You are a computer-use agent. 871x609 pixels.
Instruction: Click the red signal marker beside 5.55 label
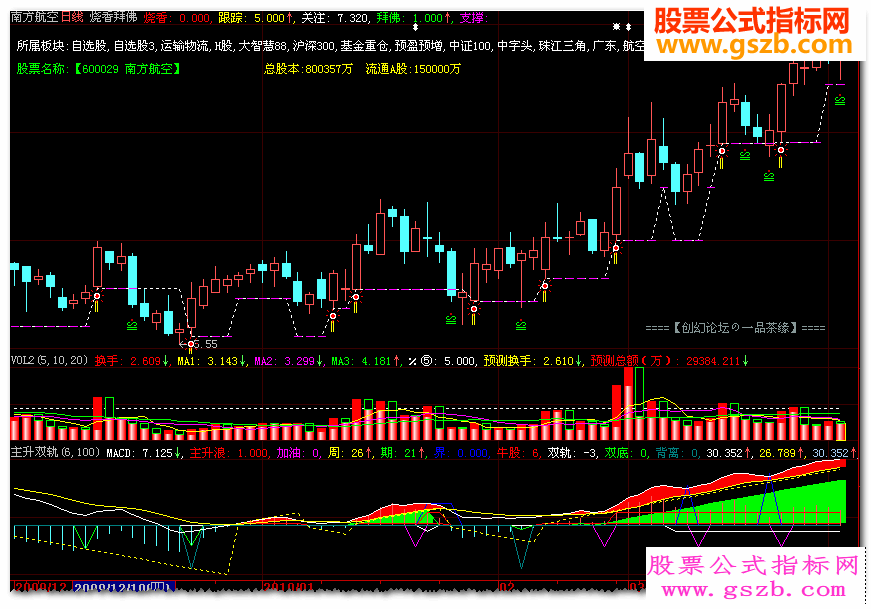pyautogui.click(x=191, y=344)
